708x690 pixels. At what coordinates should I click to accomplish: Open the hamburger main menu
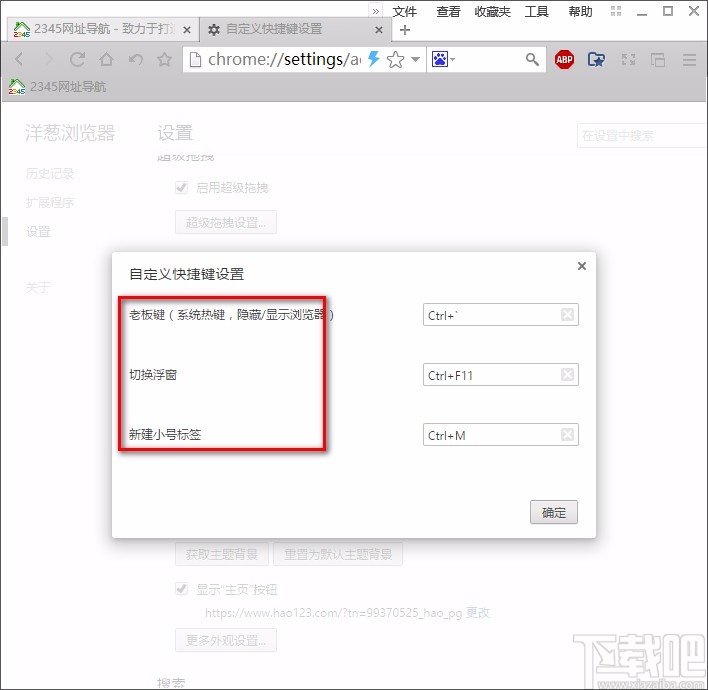689,59
